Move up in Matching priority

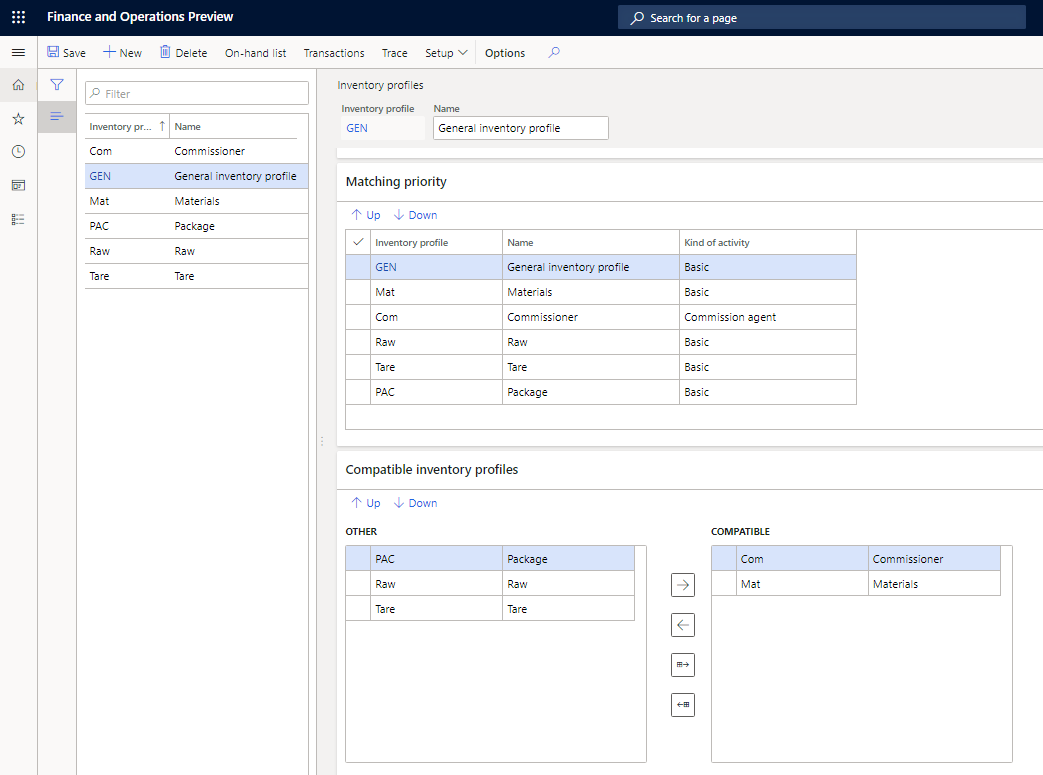coord(366,215)
